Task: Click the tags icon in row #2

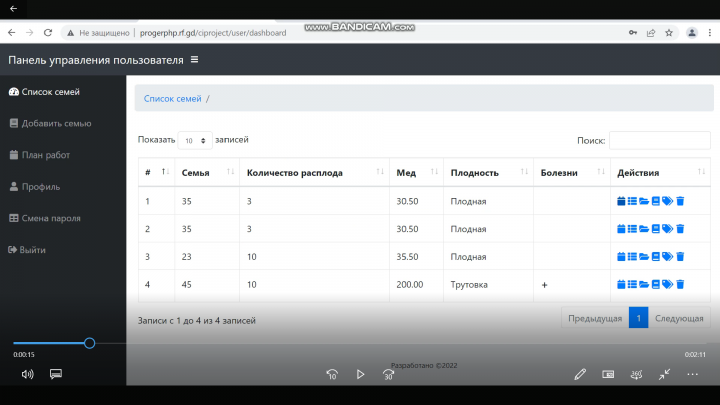Action: (668, 229)
